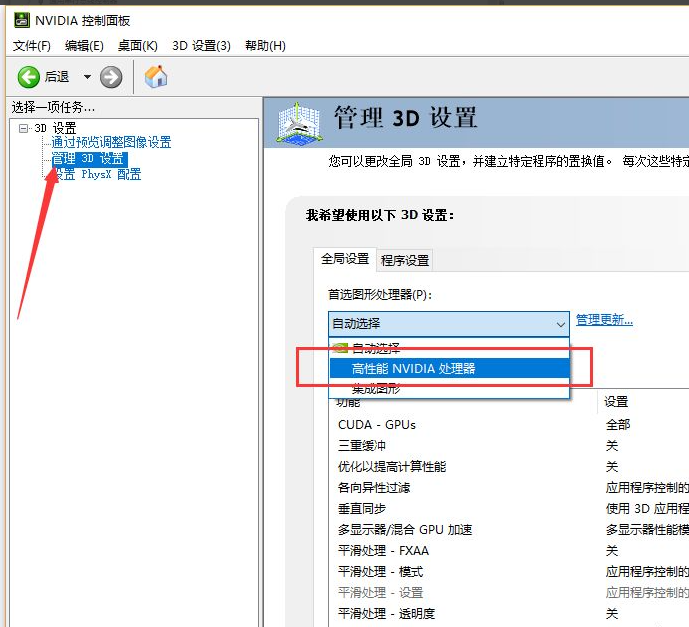Open back history dropdown arrow
Viewport: 689px width, 627px height.
point(87,77)
